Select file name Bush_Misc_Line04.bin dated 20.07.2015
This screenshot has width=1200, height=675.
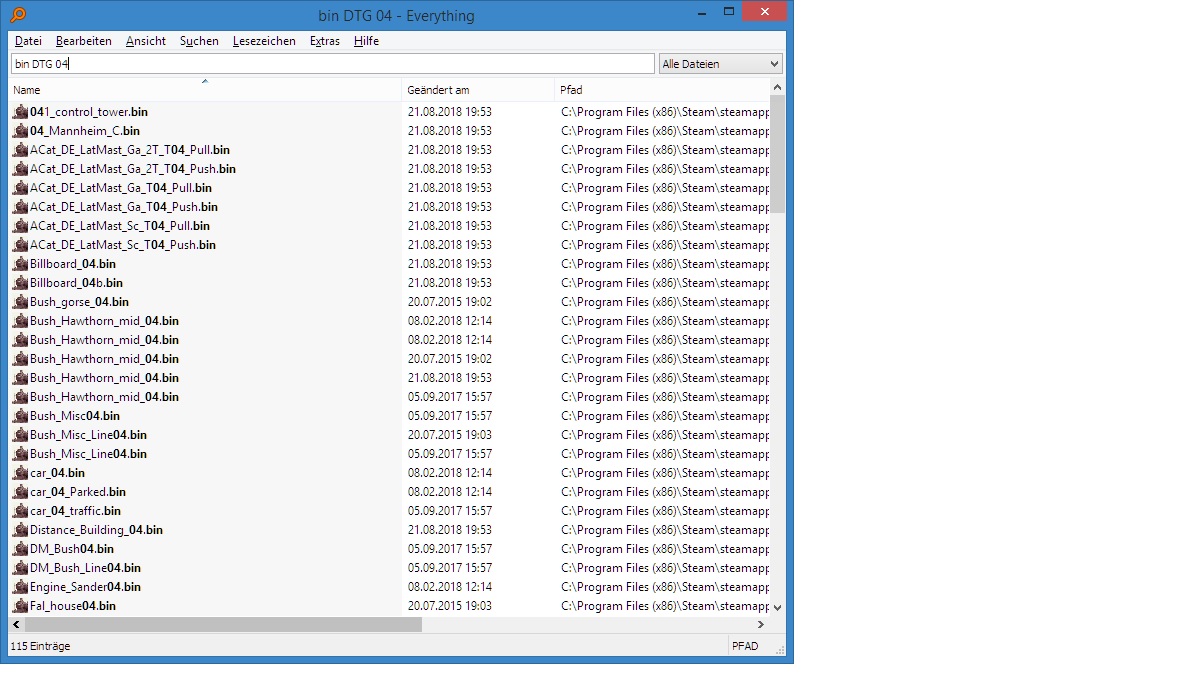[x=88, y=435]
